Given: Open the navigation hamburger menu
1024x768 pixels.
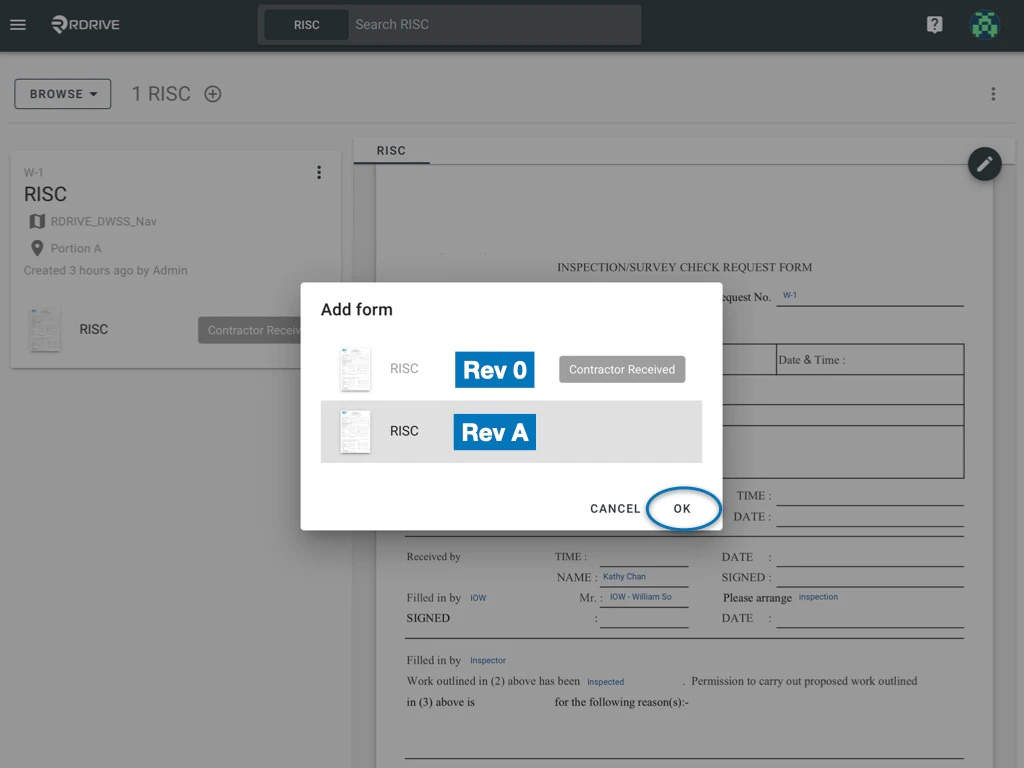Looking at the screenshot, I should pyautogui.click(x=18, y=25).
